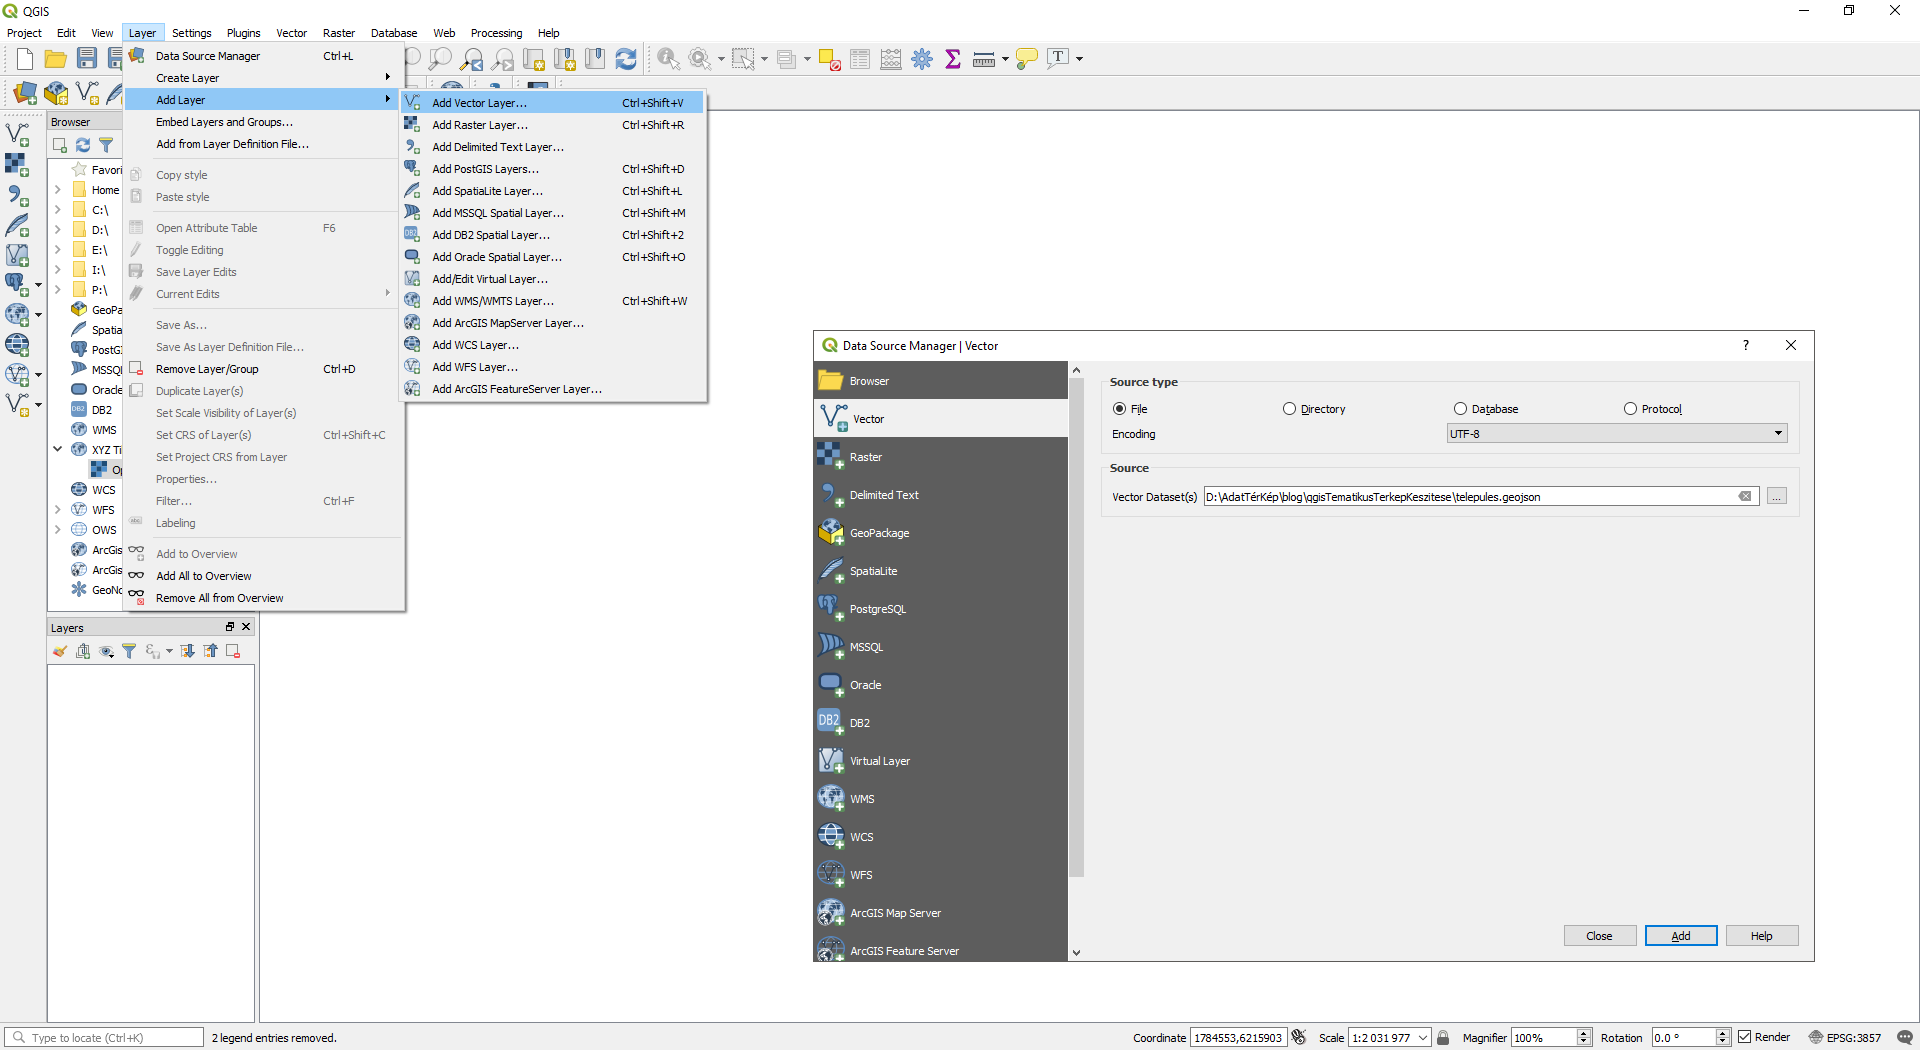Select the Measure Line ruler tool
Screen dimensions: 1920x1050
point(984,59)
